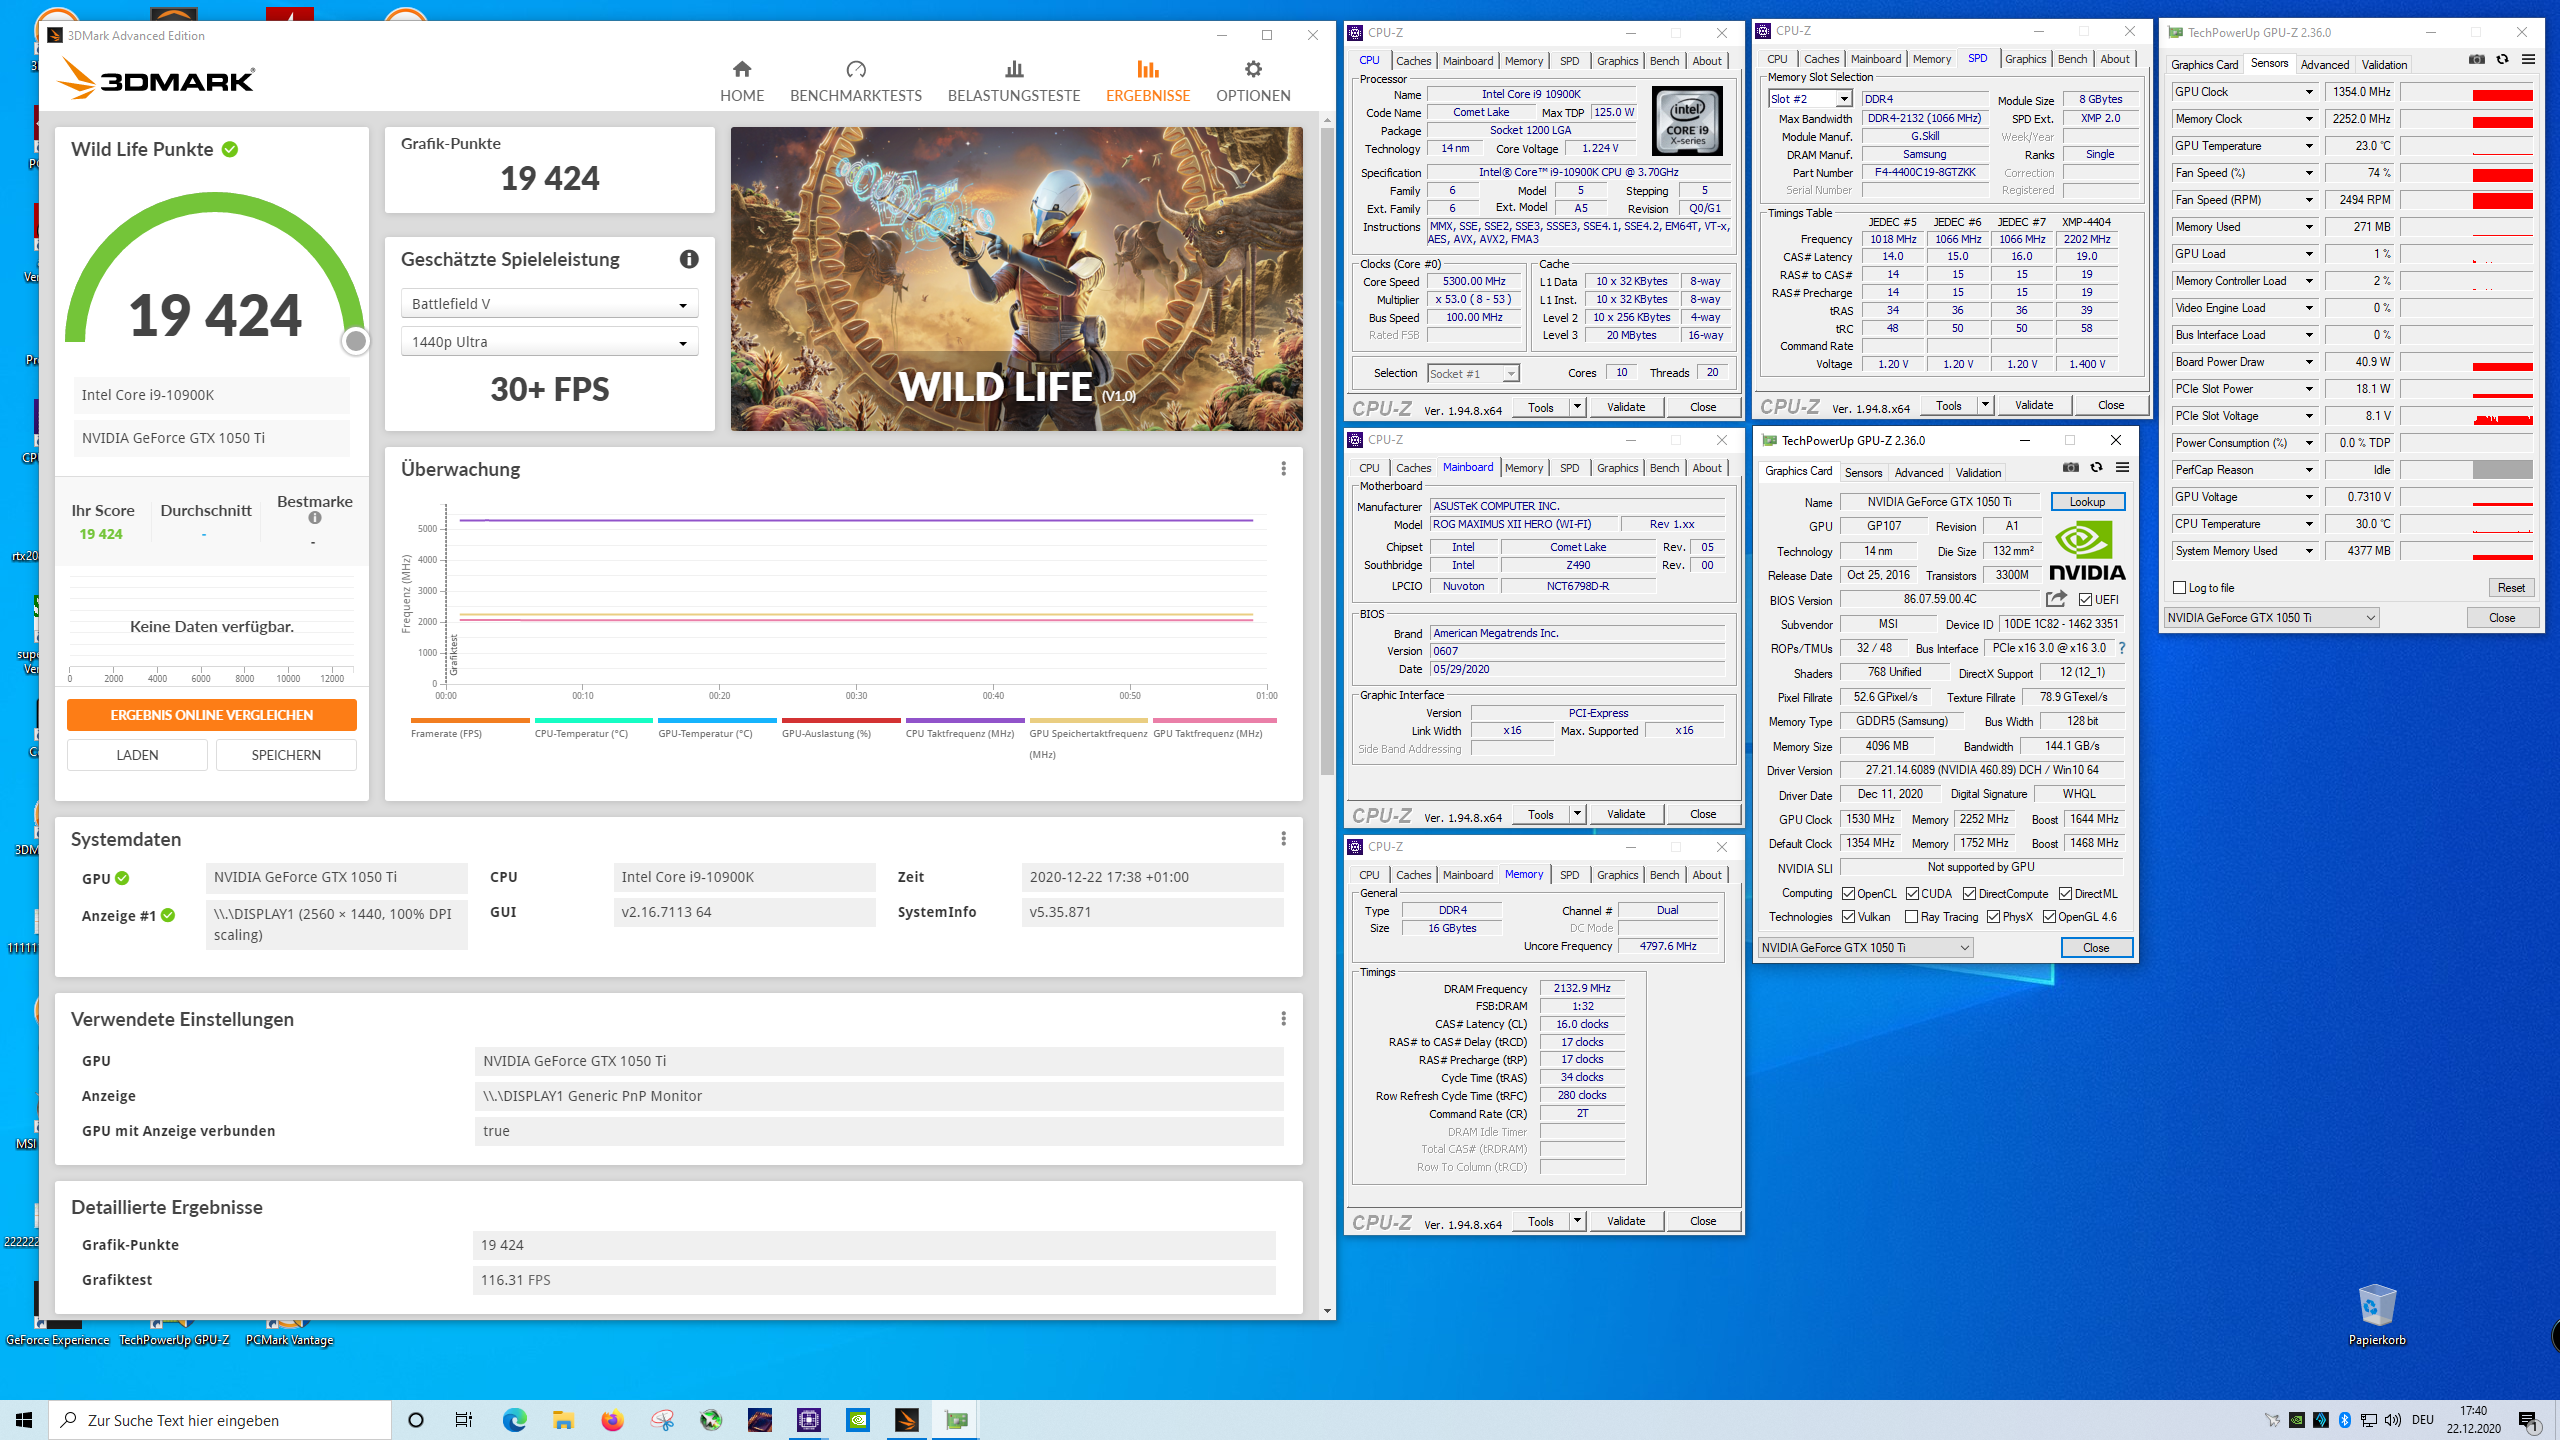Viewport: 2560px width, 1440px height.
Task: Toggle the OpenCL checkbox in GPU-Z
Action: click(x=1848, y=894)
